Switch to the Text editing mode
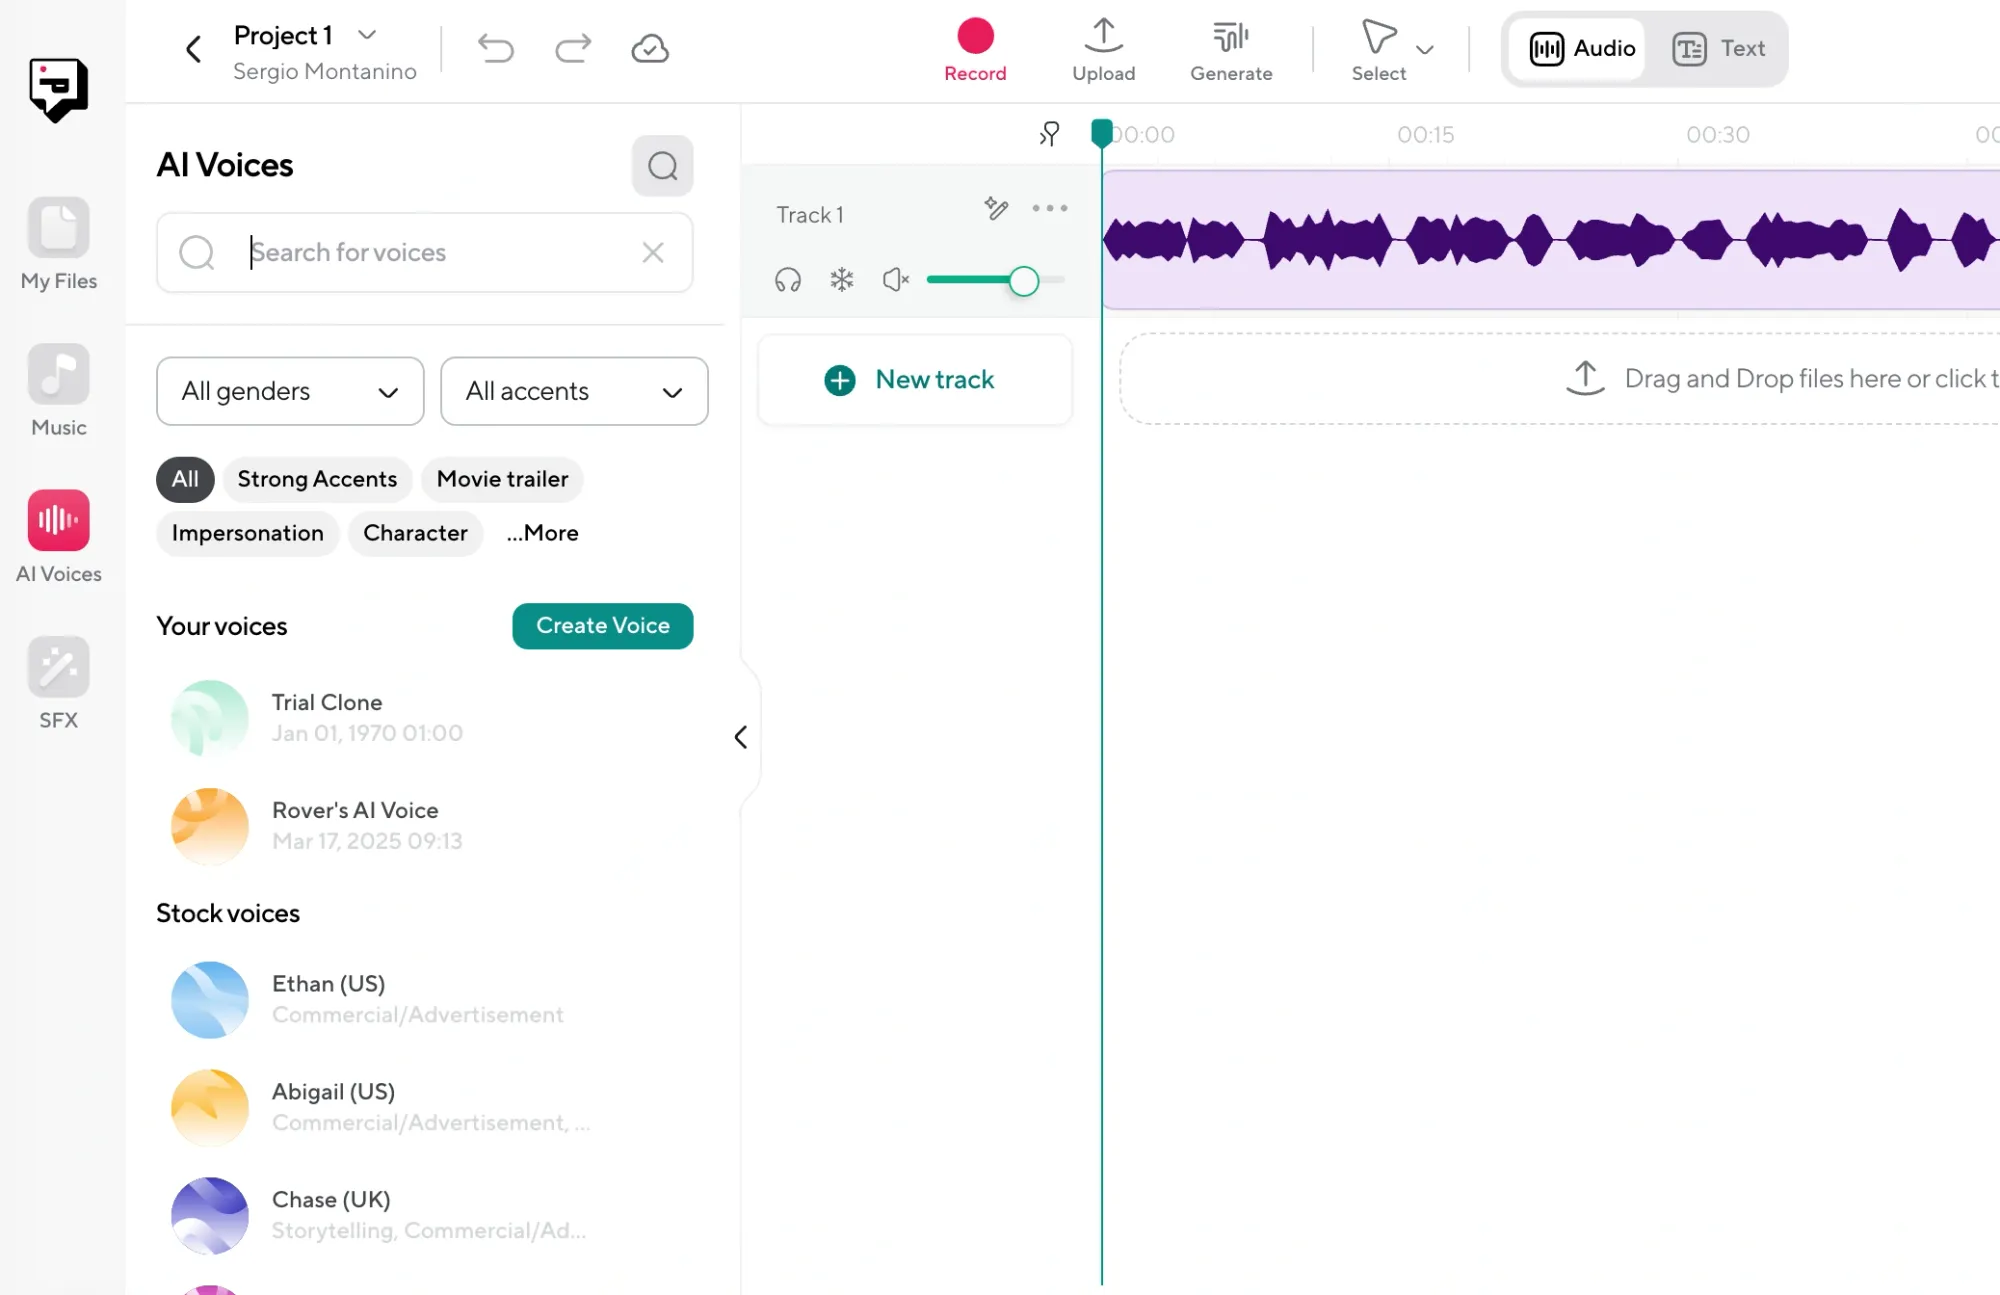This screenshot has height=1295, width=2000. [1719, 48]
